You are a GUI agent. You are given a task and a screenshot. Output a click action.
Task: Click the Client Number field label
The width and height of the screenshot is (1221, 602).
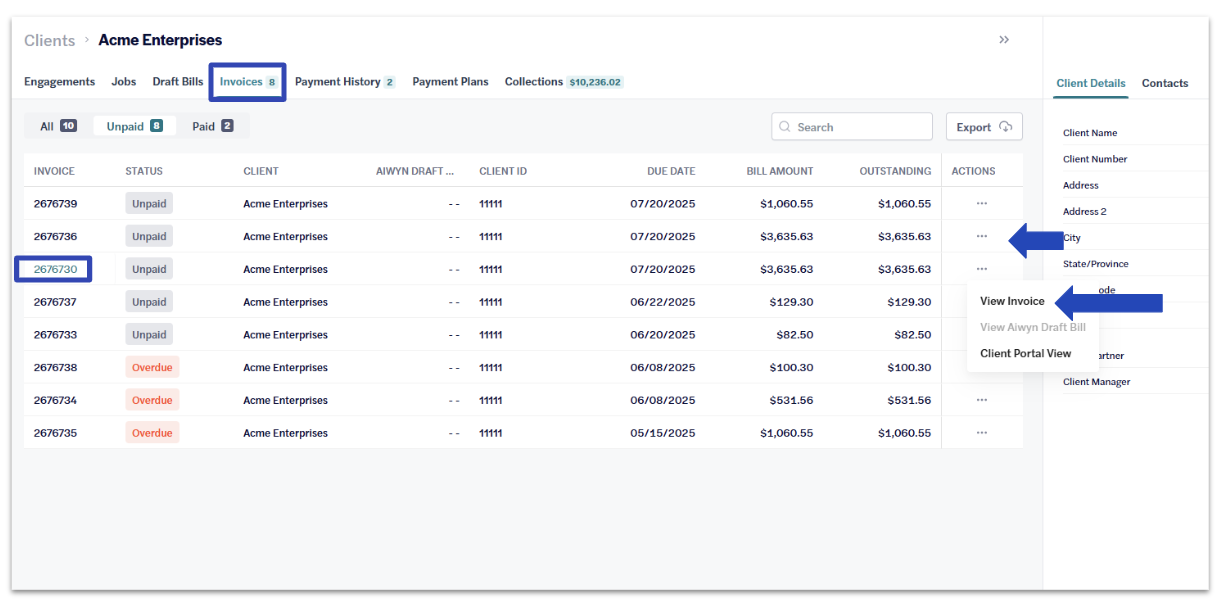(1095, 159)
